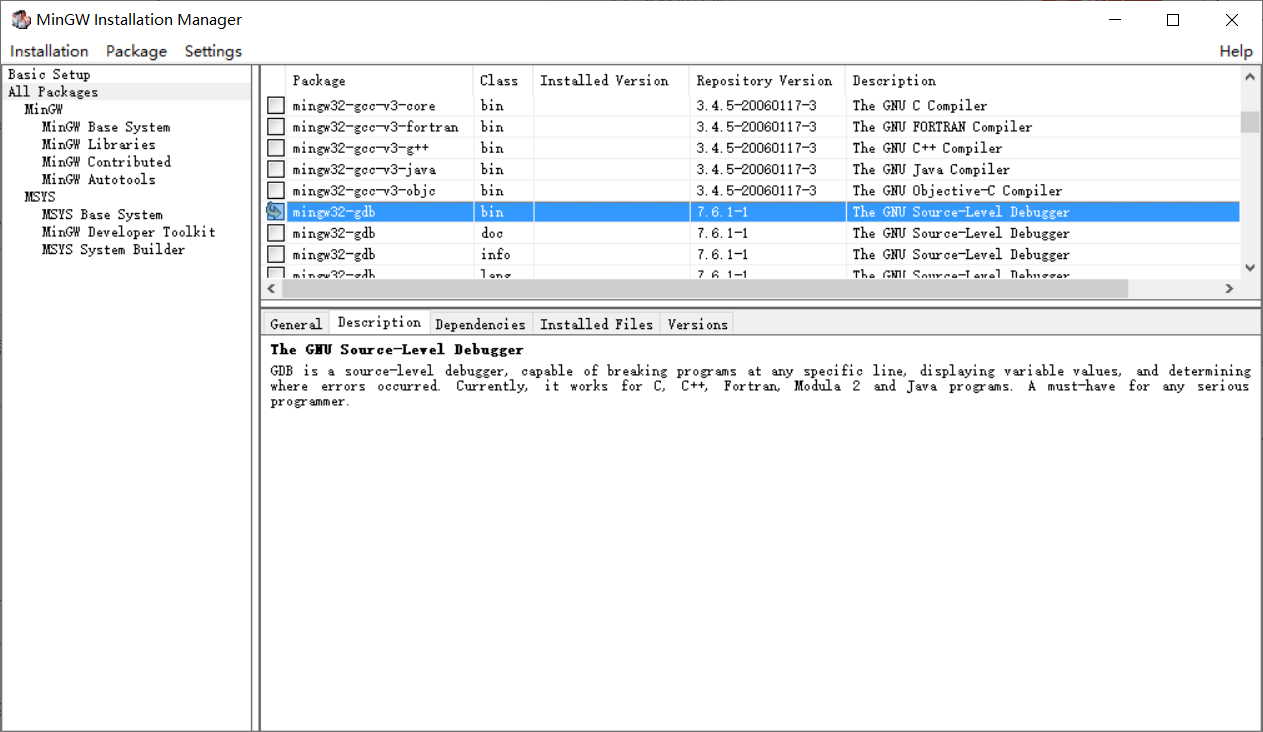Select Basic Setup in the left tree

[x=49, y=74]
